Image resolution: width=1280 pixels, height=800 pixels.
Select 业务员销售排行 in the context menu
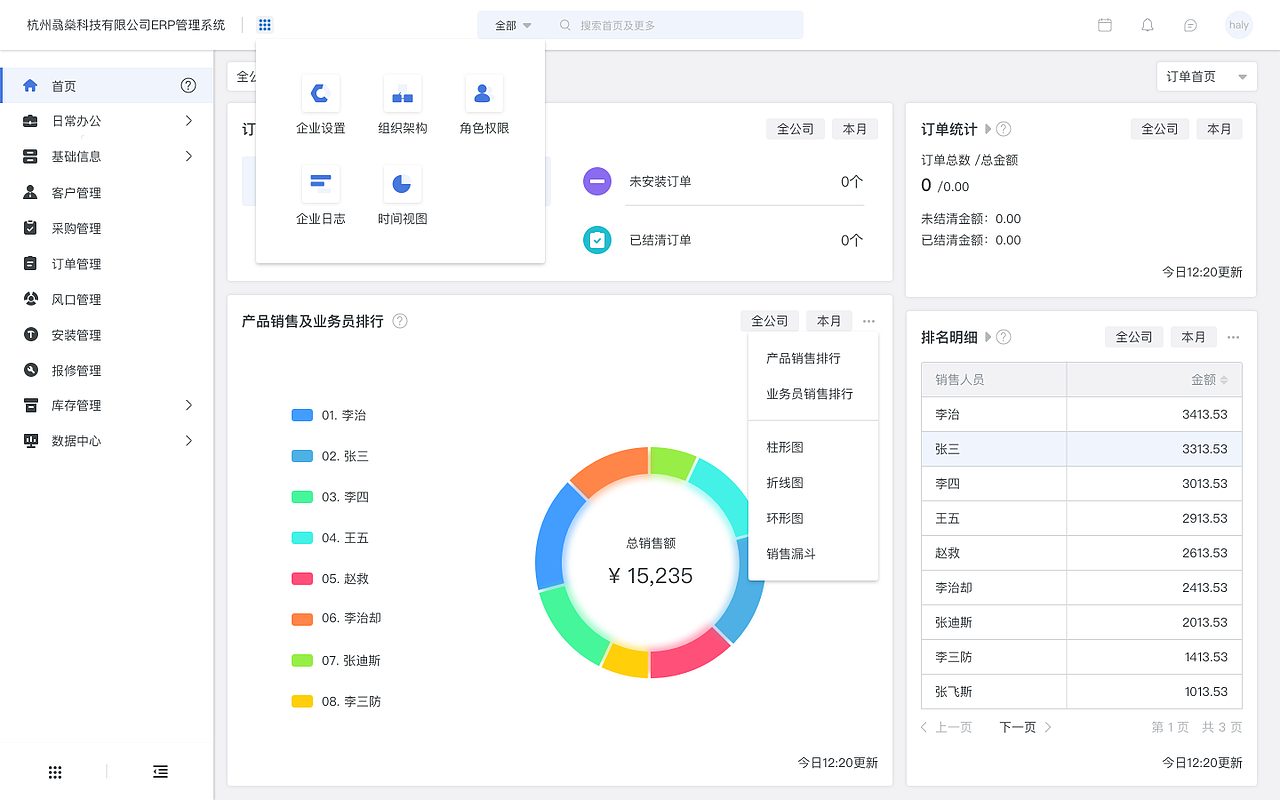tap(812, 393)
